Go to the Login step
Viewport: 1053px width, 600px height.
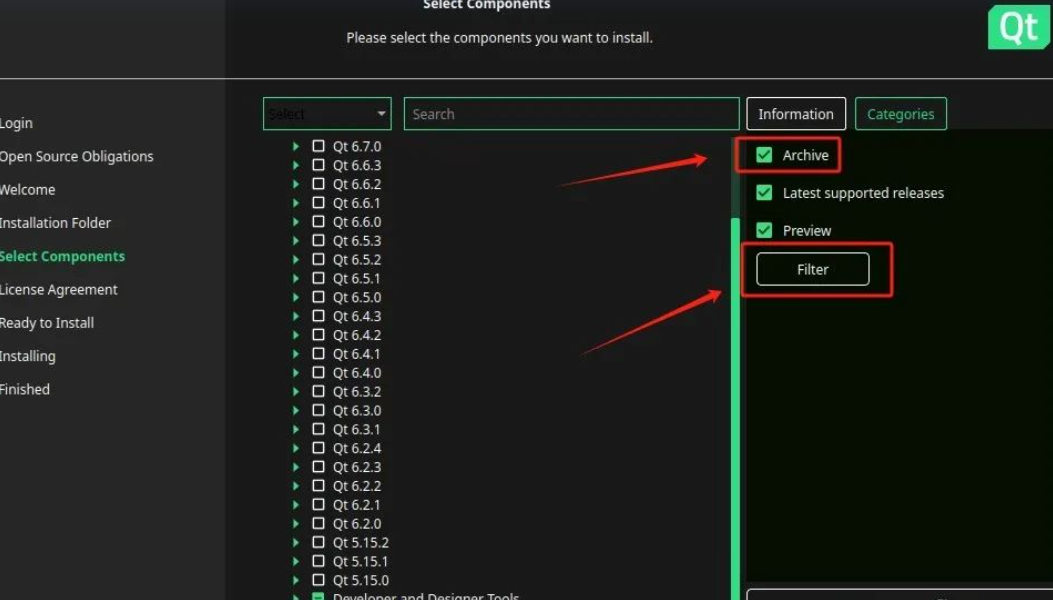click(16, 123)
